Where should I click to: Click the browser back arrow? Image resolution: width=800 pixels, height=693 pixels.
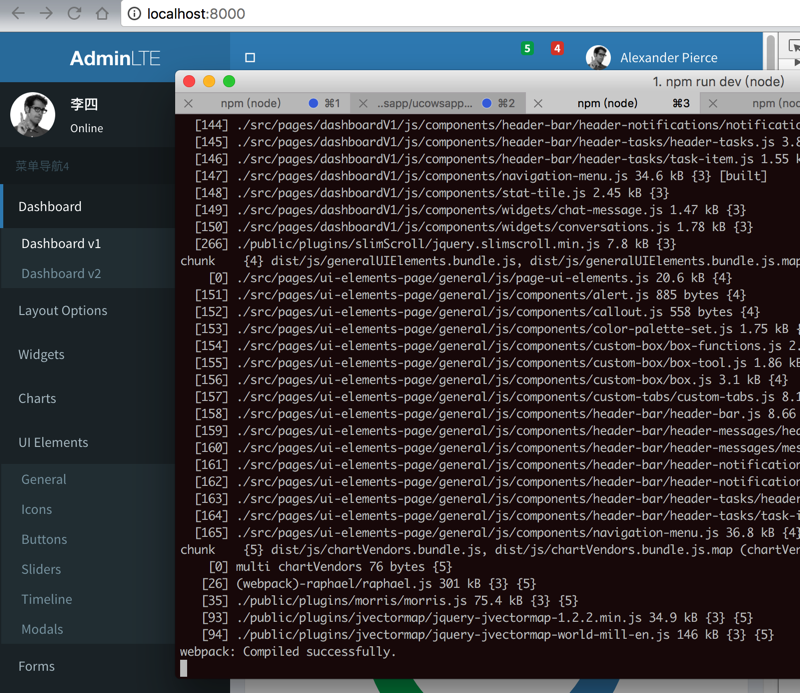point(18,13)
